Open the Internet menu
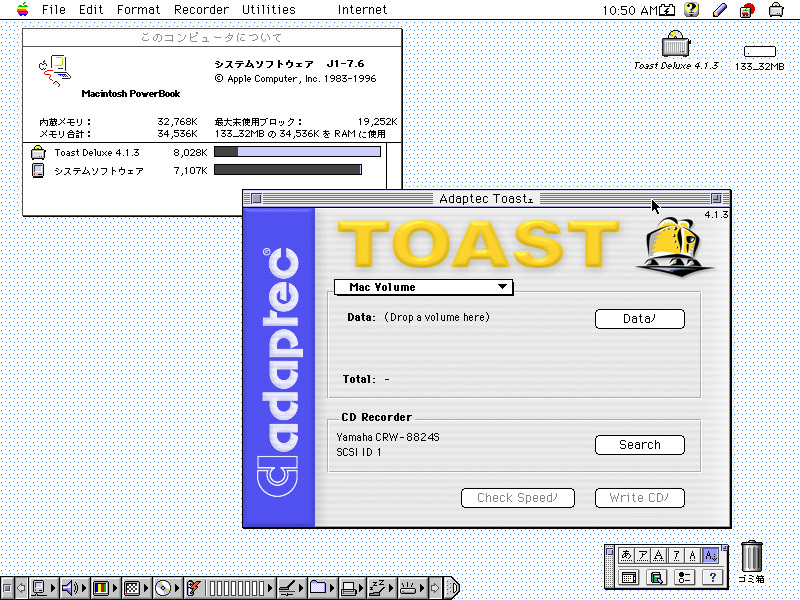 pyautogui.click(x=362, y=9)
